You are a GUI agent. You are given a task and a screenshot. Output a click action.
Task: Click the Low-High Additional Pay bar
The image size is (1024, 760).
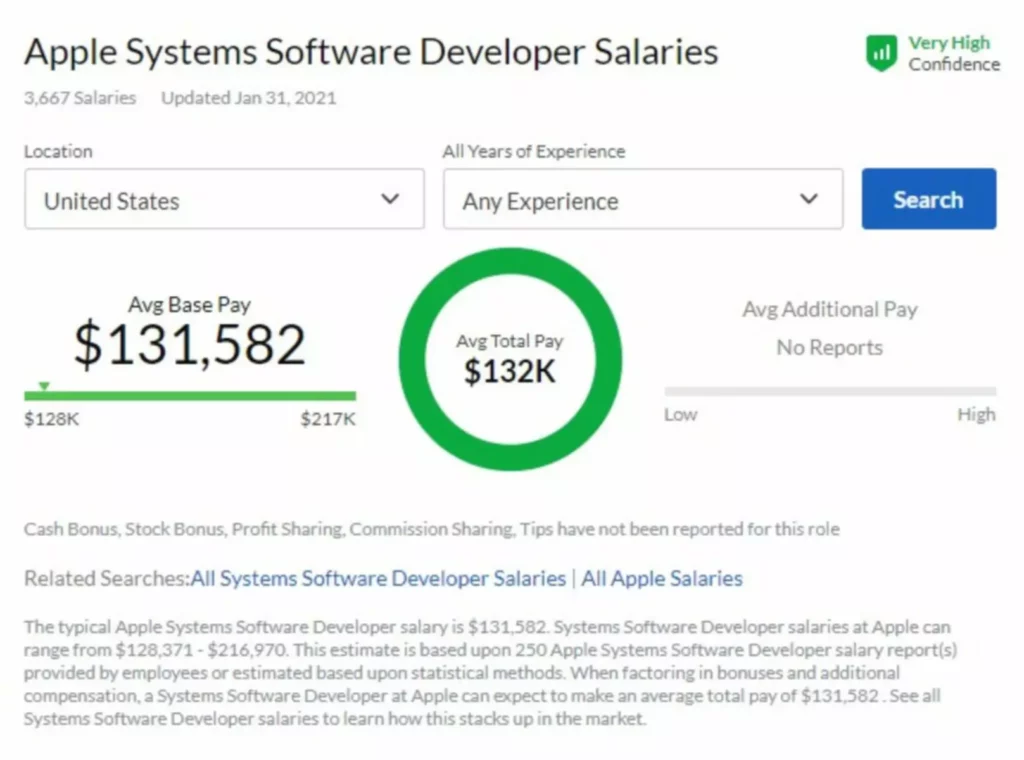pos(828,390)
